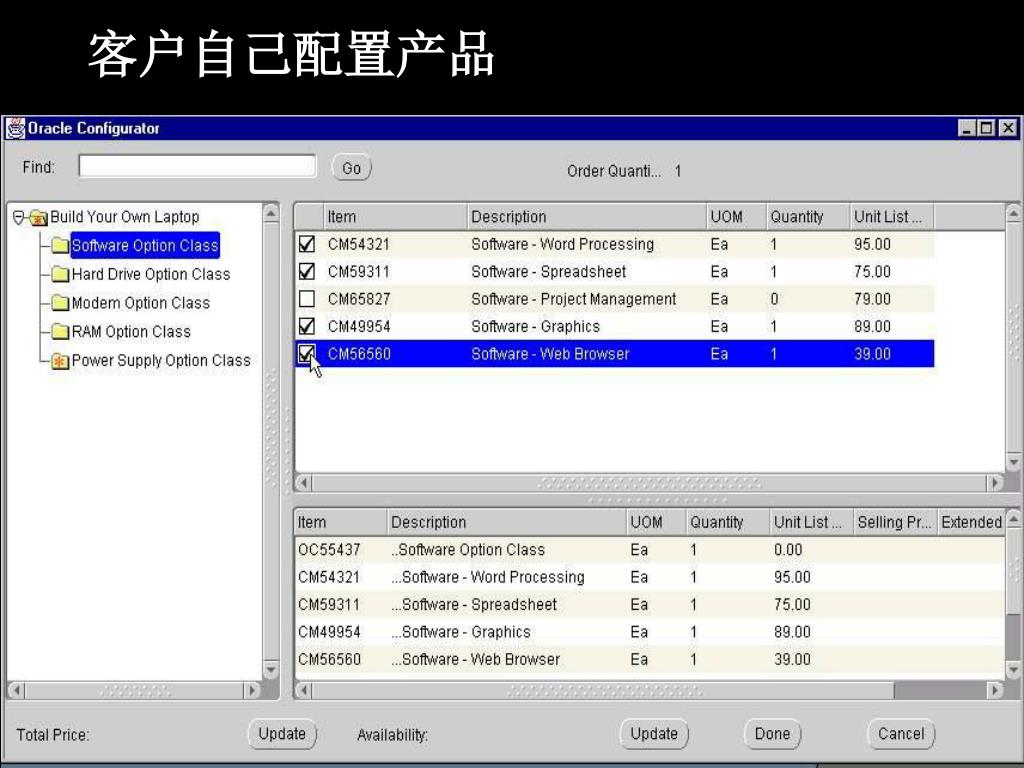Select RAM Option Class in the tree

coord(131,332)
